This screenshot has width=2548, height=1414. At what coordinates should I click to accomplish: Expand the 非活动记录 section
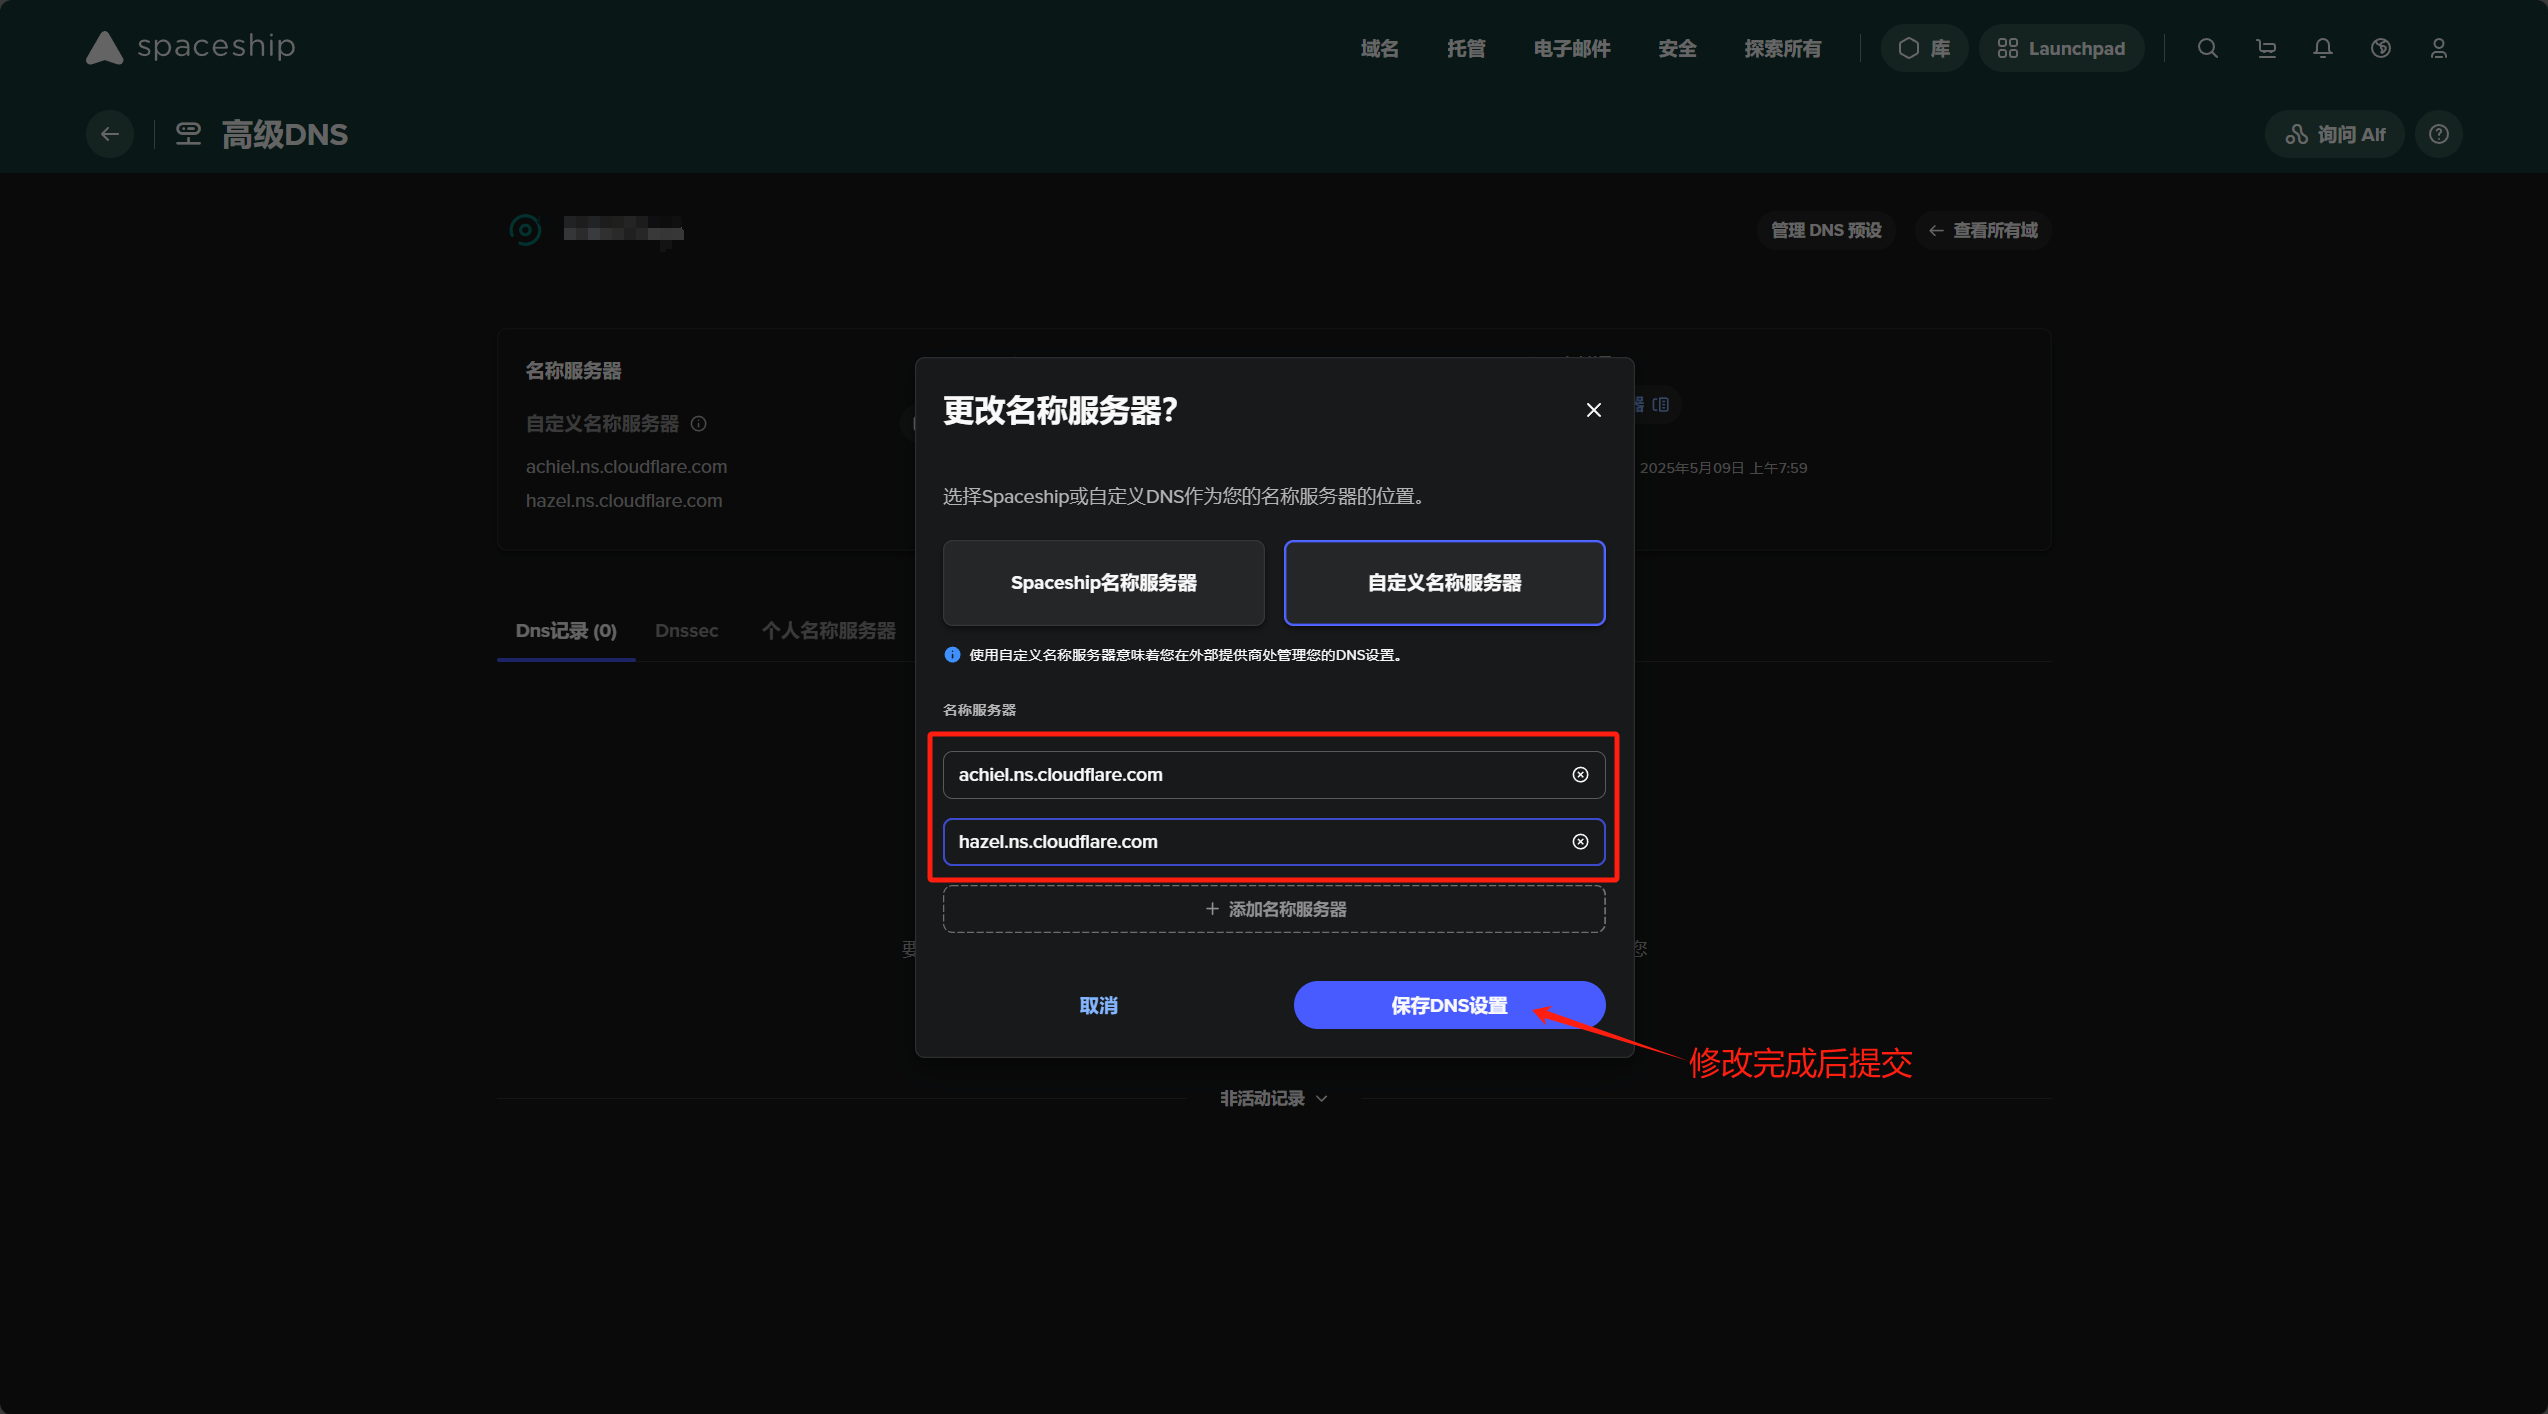click(x=1273, y=1098)
